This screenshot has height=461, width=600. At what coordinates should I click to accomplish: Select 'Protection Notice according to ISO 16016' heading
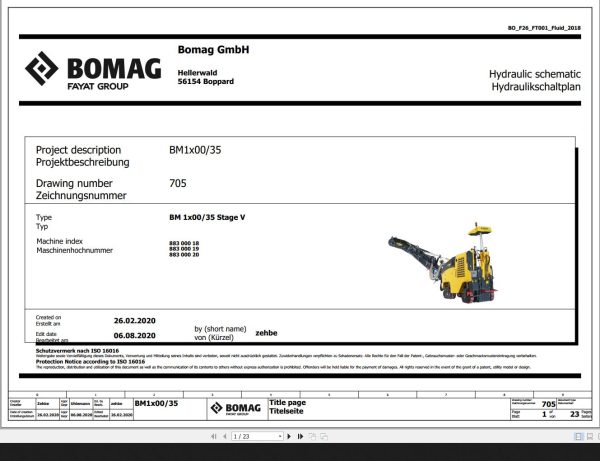point(90,362)
